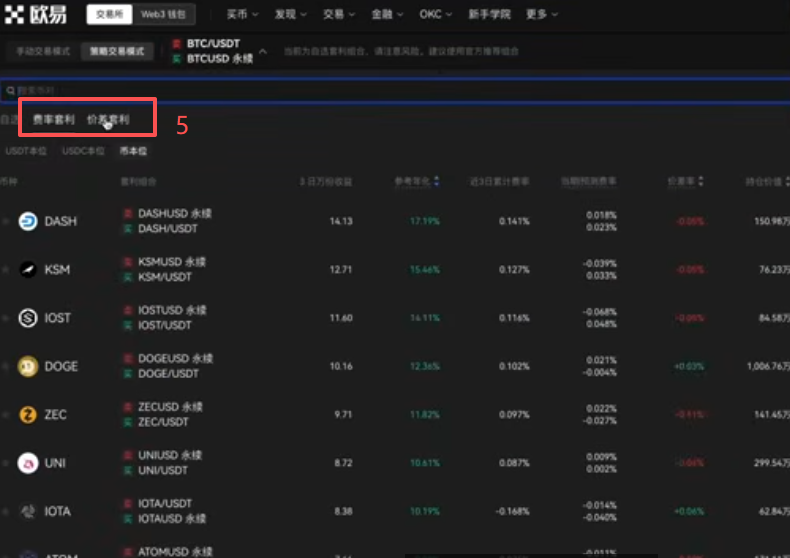Select the 交易所 exchange tab
Image resolution: width=790 pixels, height=558 pixels.
click(x=109, y=15)
